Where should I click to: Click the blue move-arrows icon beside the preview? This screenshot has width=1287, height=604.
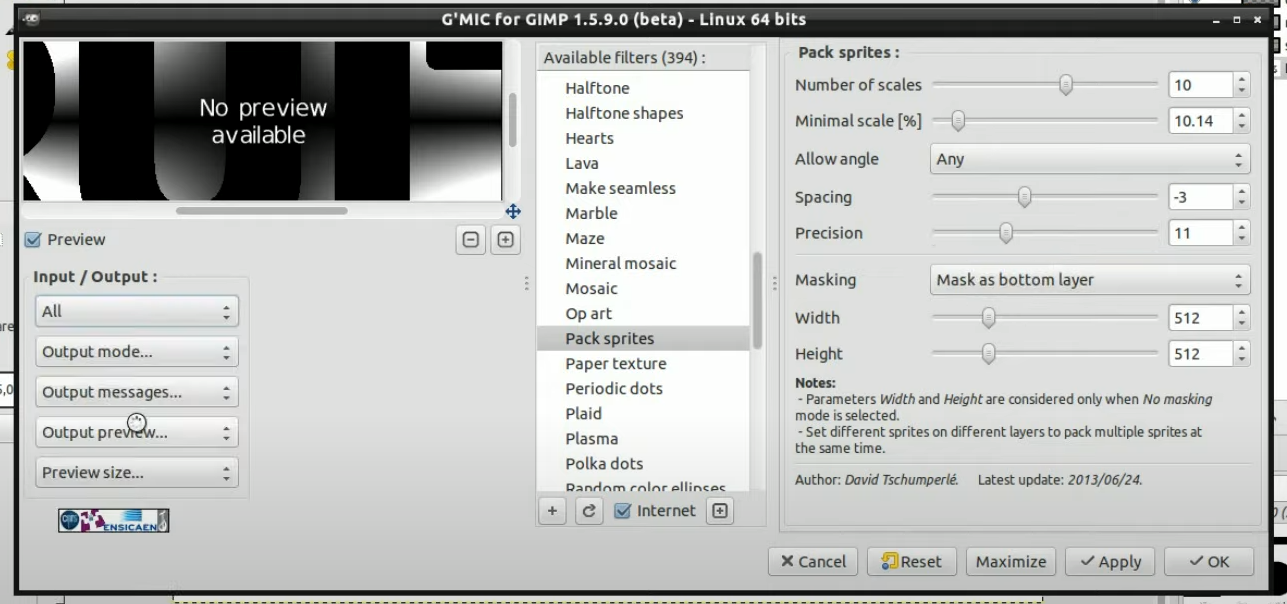click(513, 211)
